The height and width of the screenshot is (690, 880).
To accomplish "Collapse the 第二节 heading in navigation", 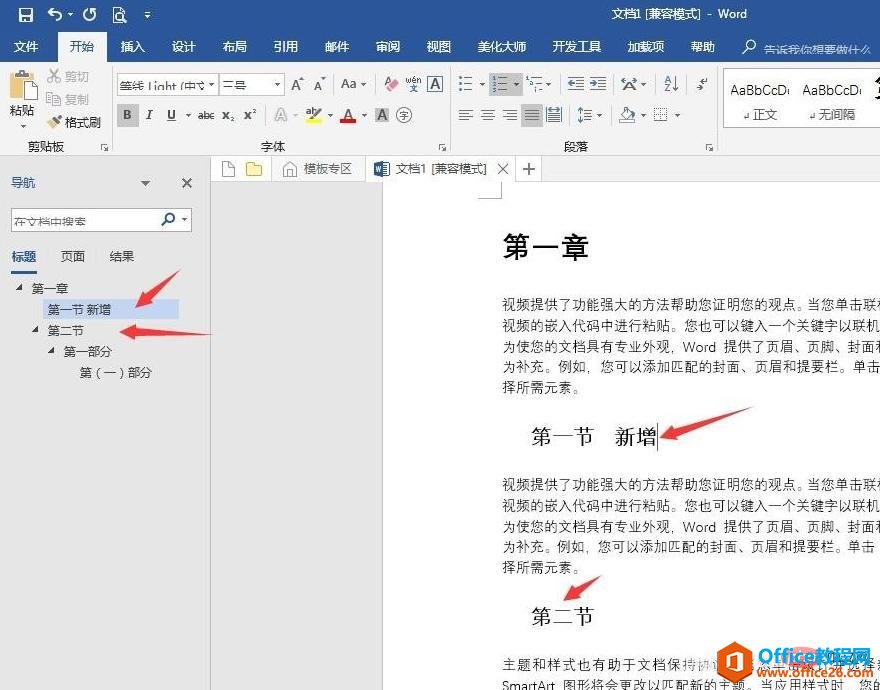I will [x=36, y=330].
